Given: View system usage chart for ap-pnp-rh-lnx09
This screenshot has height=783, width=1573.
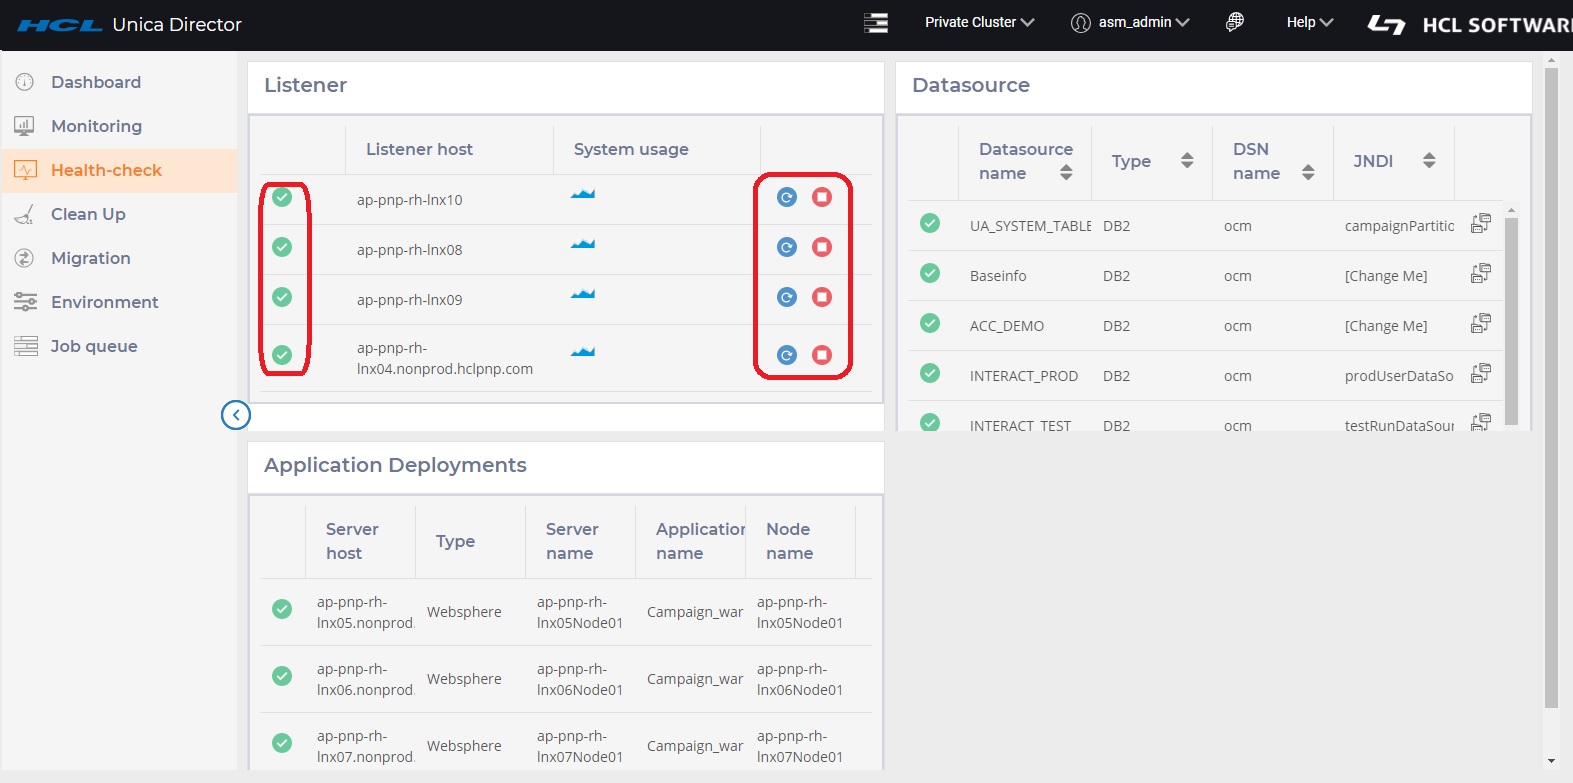Looking at the screenshot, I should point(583,294).
